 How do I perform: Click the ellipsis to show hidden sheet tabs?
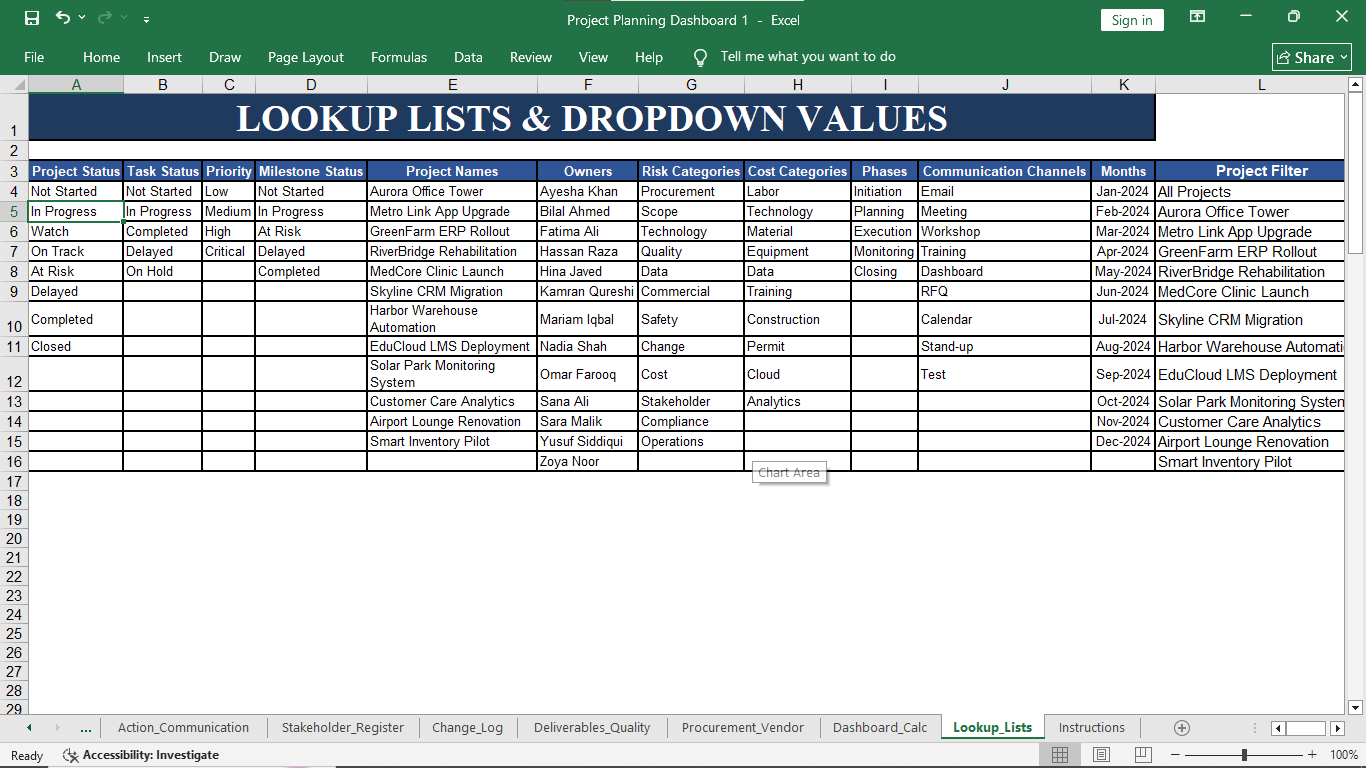(86, 728)
